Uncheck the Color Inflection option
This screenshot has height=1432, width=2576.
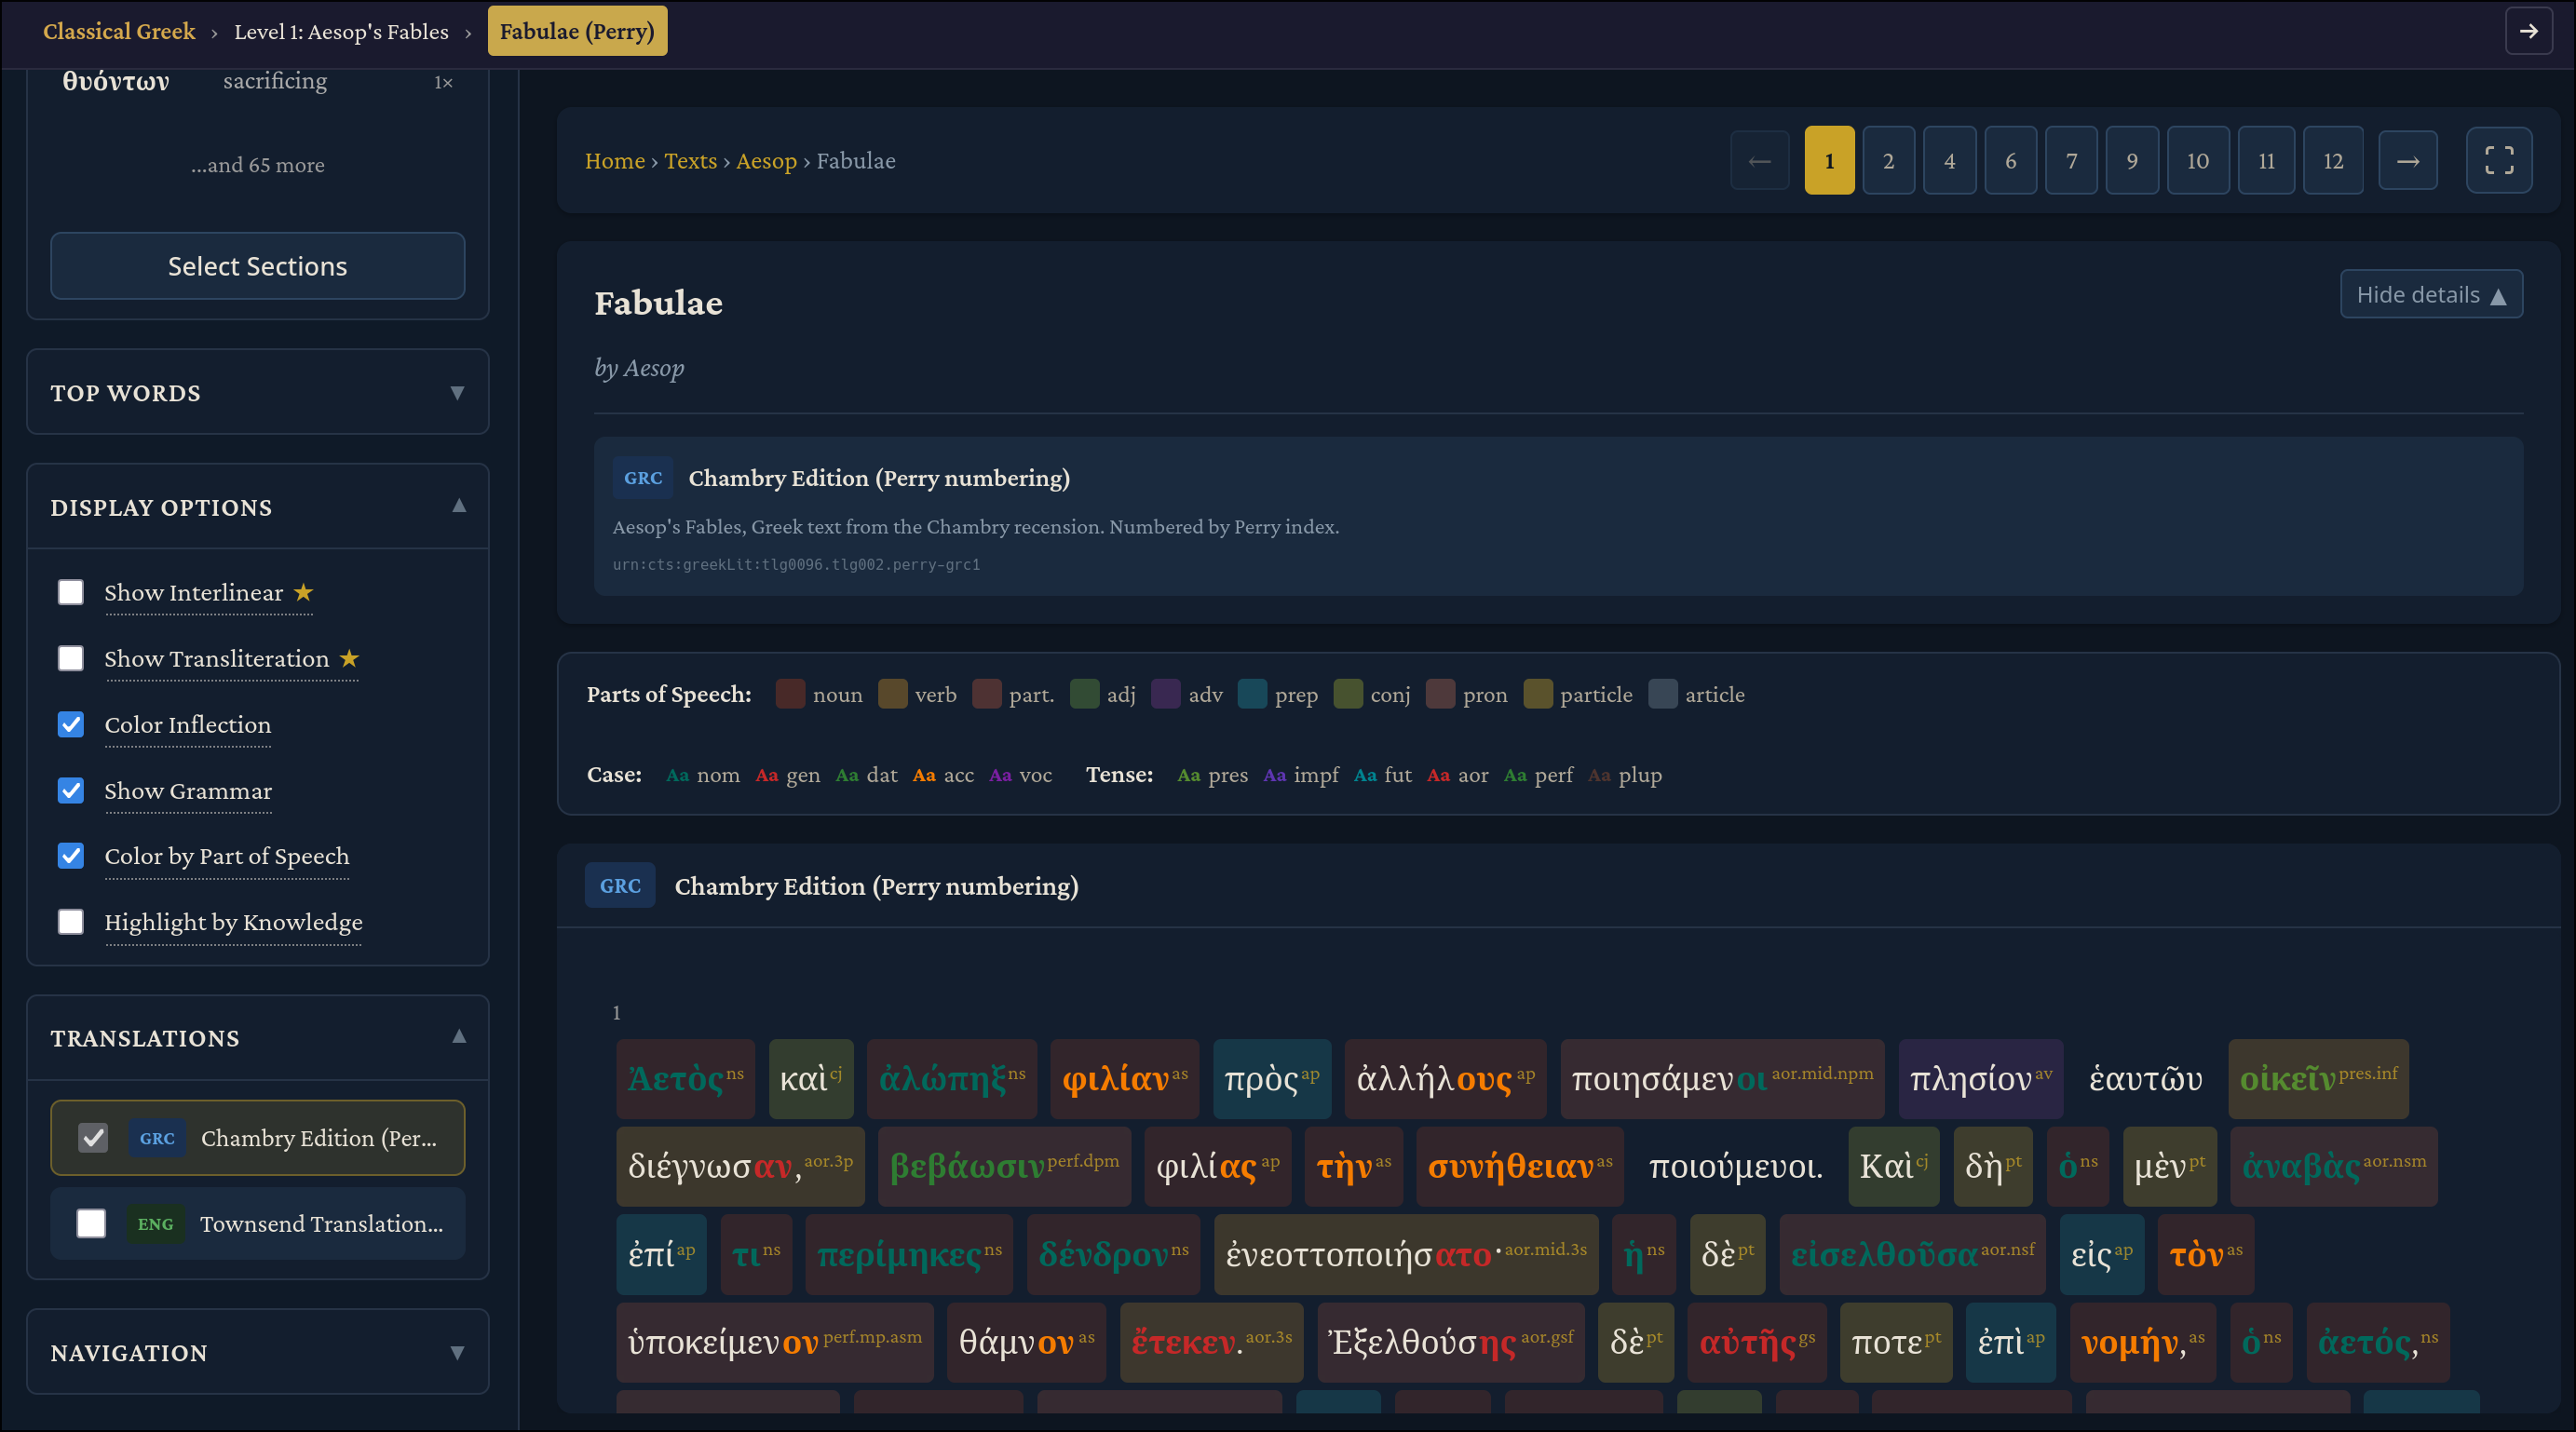(71, 724)
